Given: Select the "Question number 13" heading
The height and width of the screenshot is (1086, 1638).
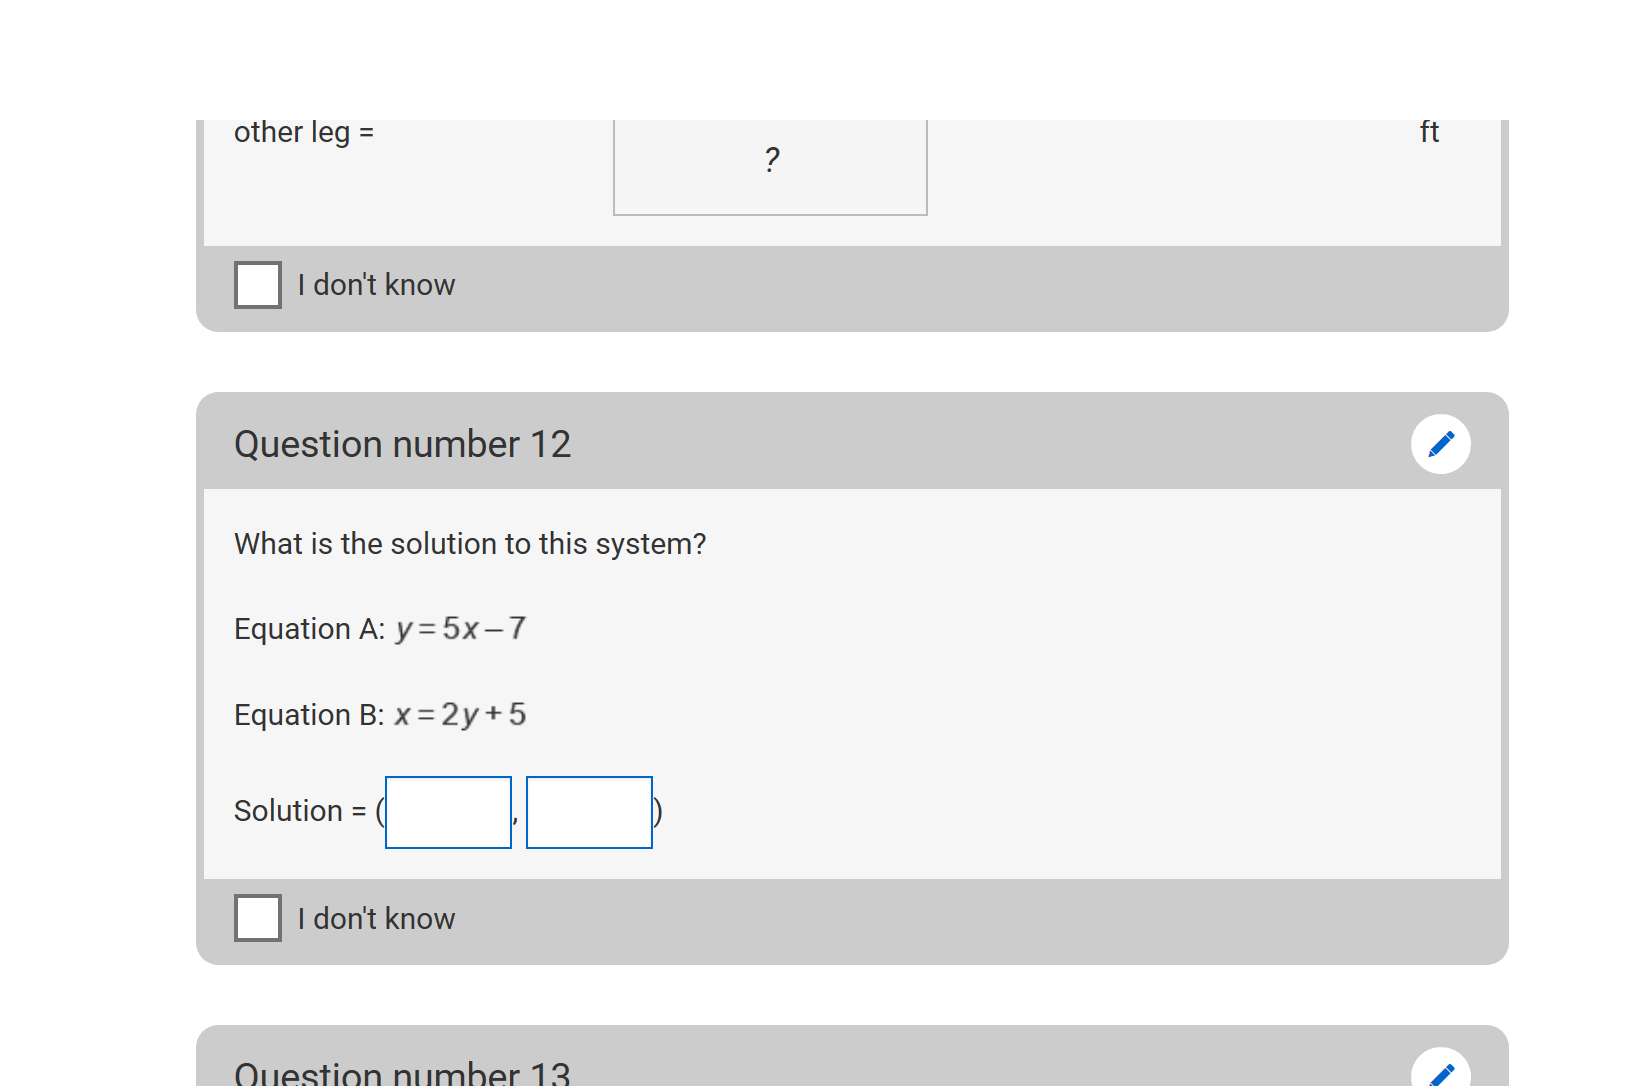Looking at the screenshot, I should 402,1072.
